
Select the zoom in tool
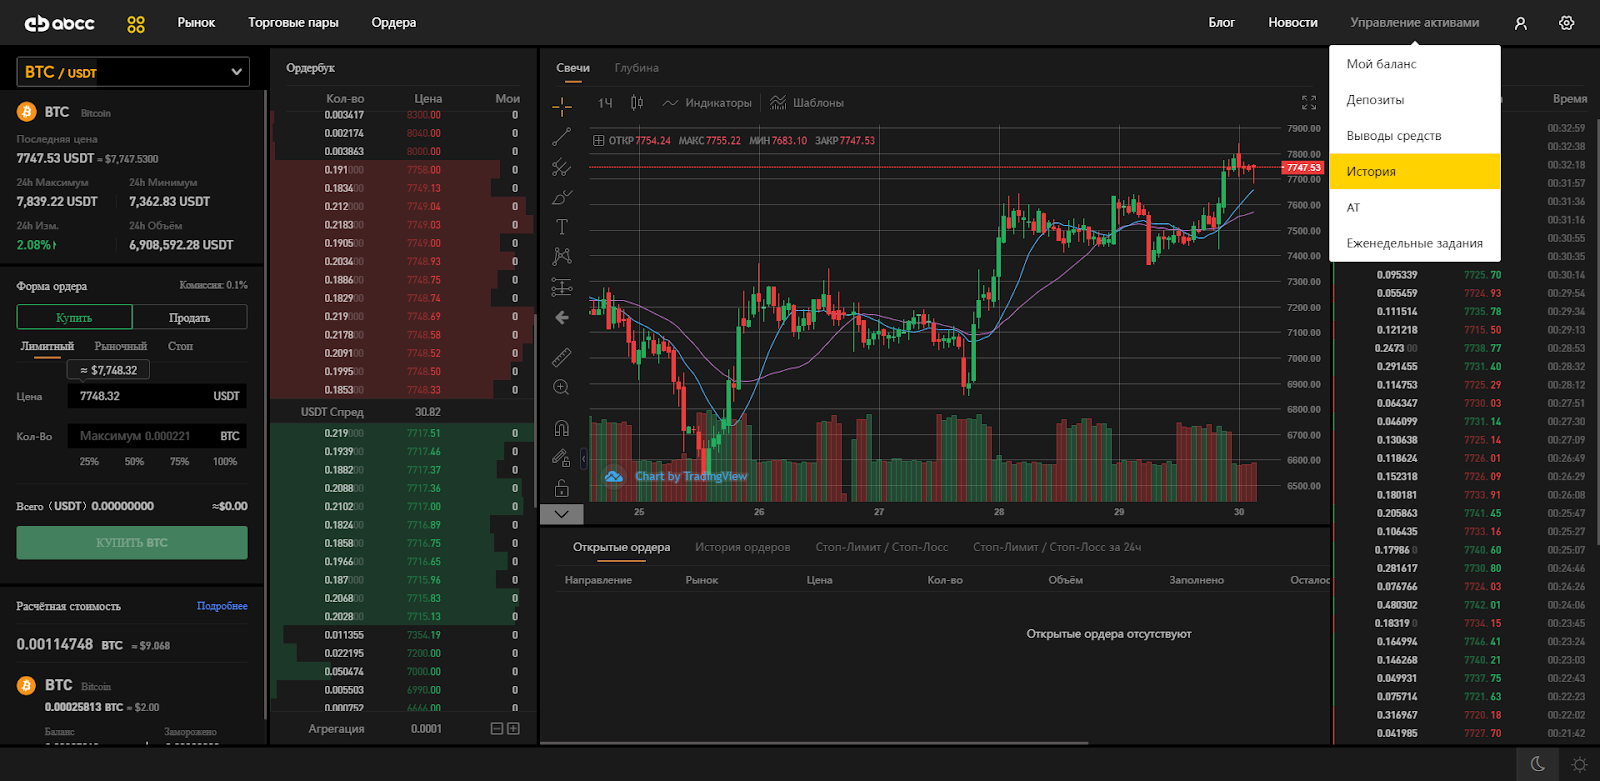click(562, 387)
